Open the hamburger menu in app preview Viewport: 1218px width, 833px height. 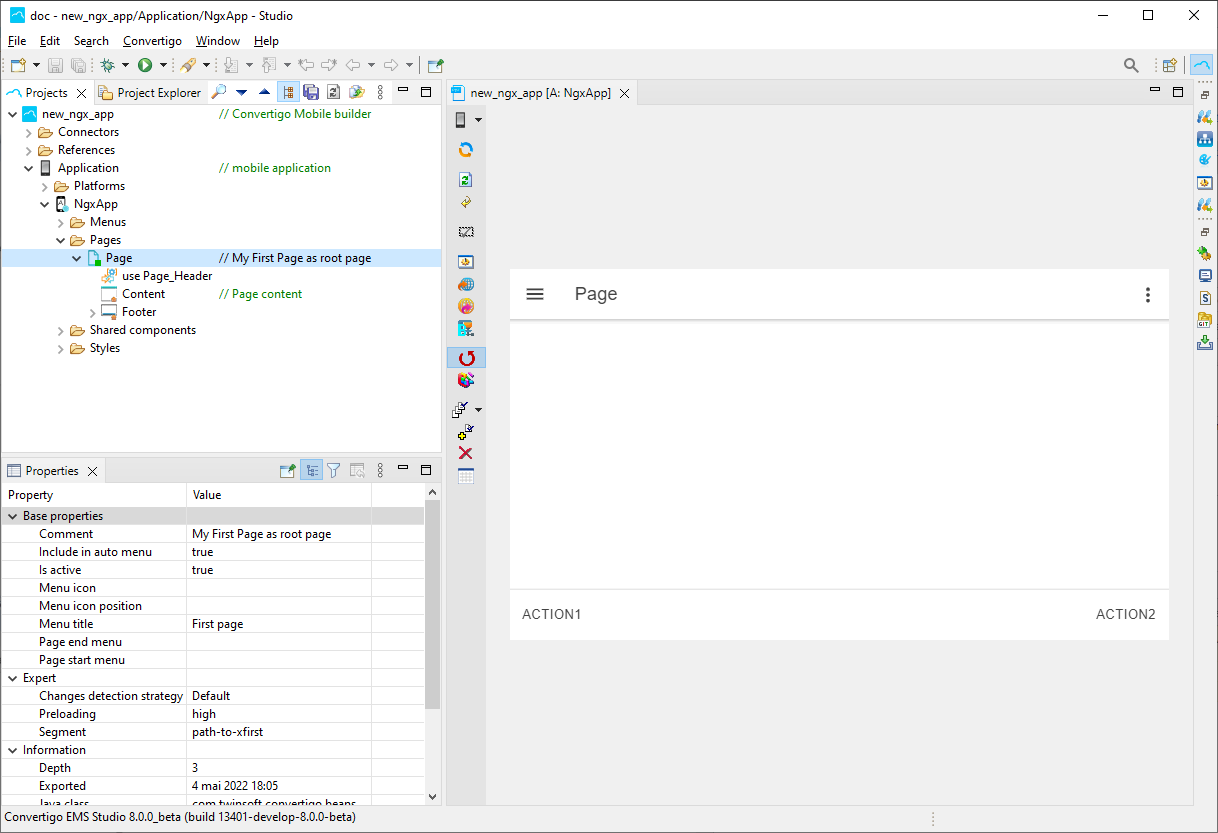tap(535, 294)
